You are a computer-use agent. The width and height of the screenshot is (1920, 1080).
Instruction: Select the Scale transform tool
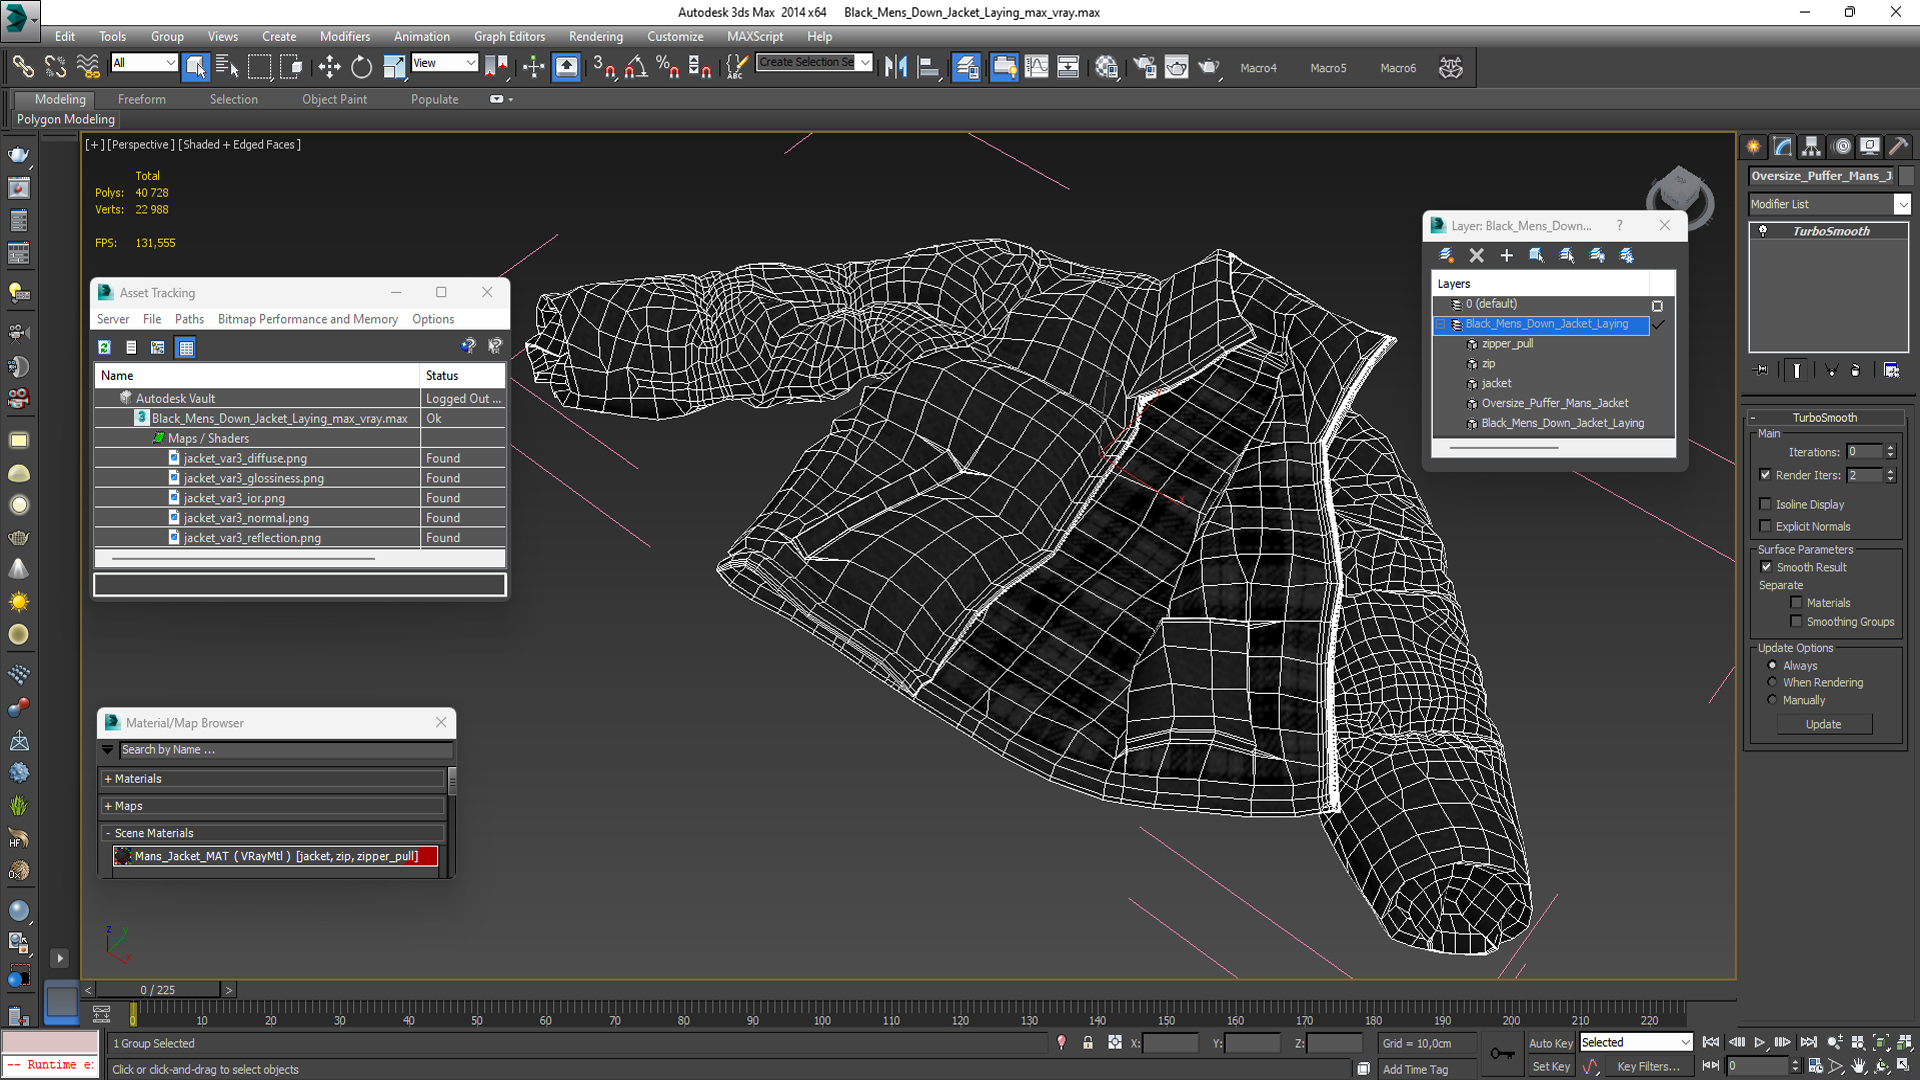[394, 67]
